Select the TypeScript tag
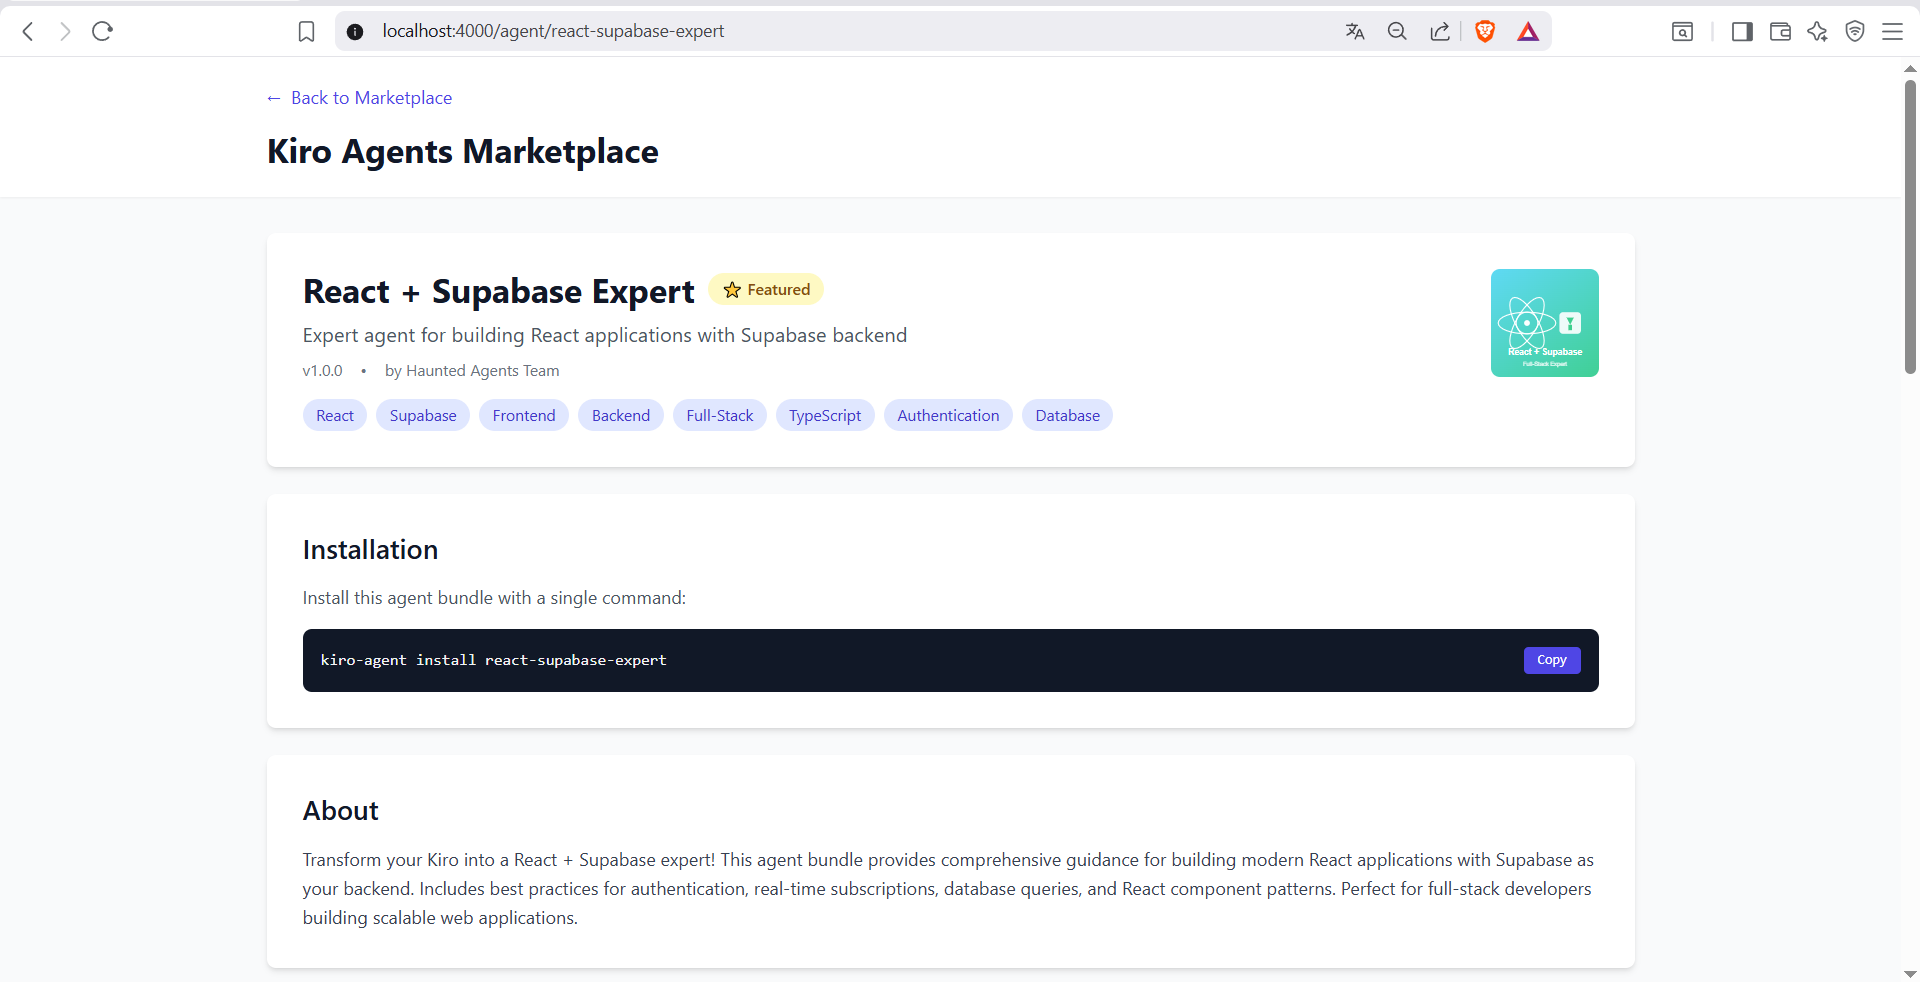This screenshot has height=982, width=1920. pyautogui.click(x=825, y=416)
